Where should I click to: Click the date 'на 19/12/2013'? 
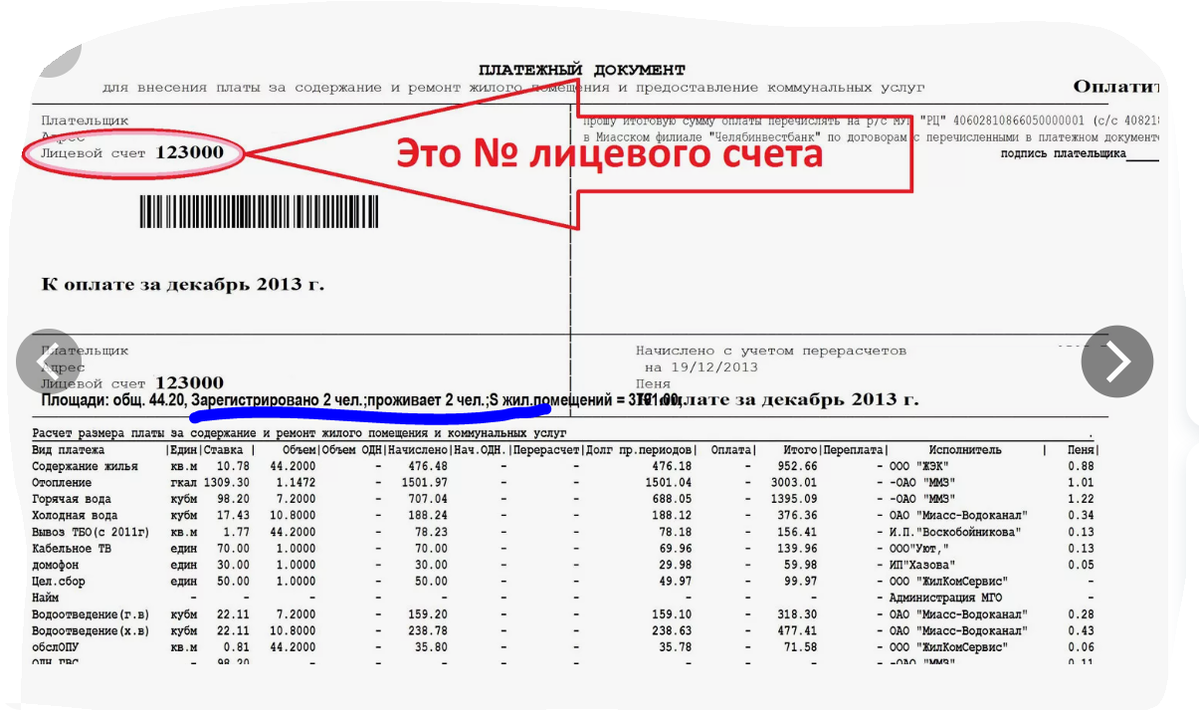click(703, 367)
